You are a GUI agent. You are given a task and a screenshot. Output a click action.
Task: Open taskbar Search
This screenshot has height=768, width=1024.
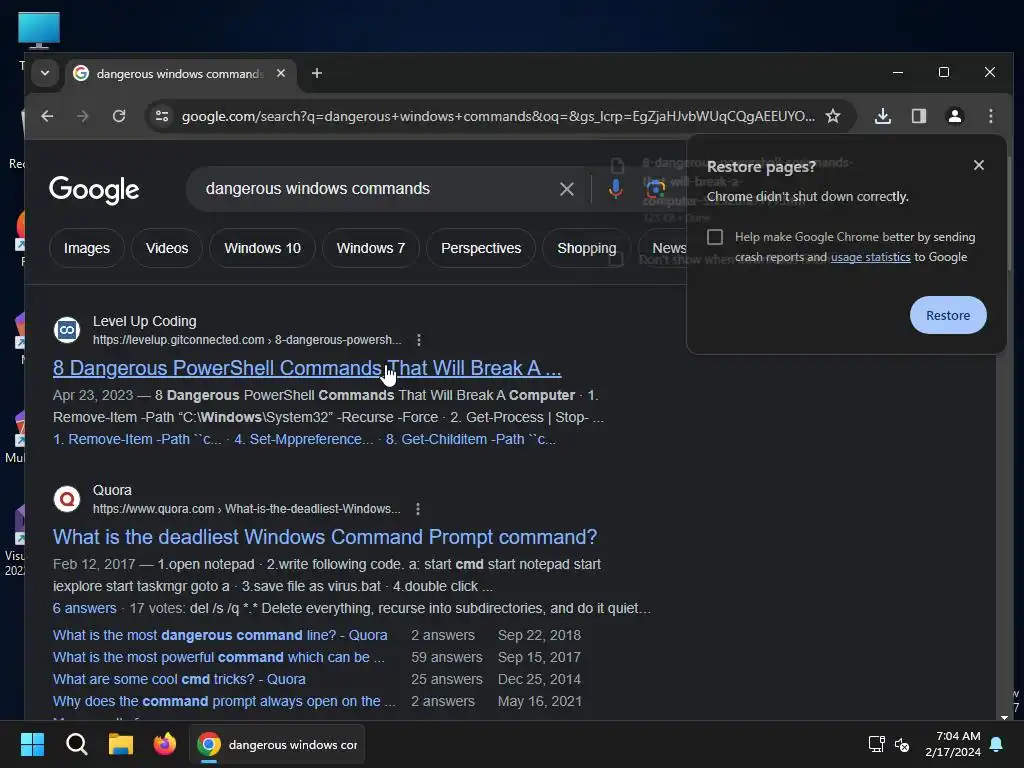pyautogui.click(x=76, y=744)
